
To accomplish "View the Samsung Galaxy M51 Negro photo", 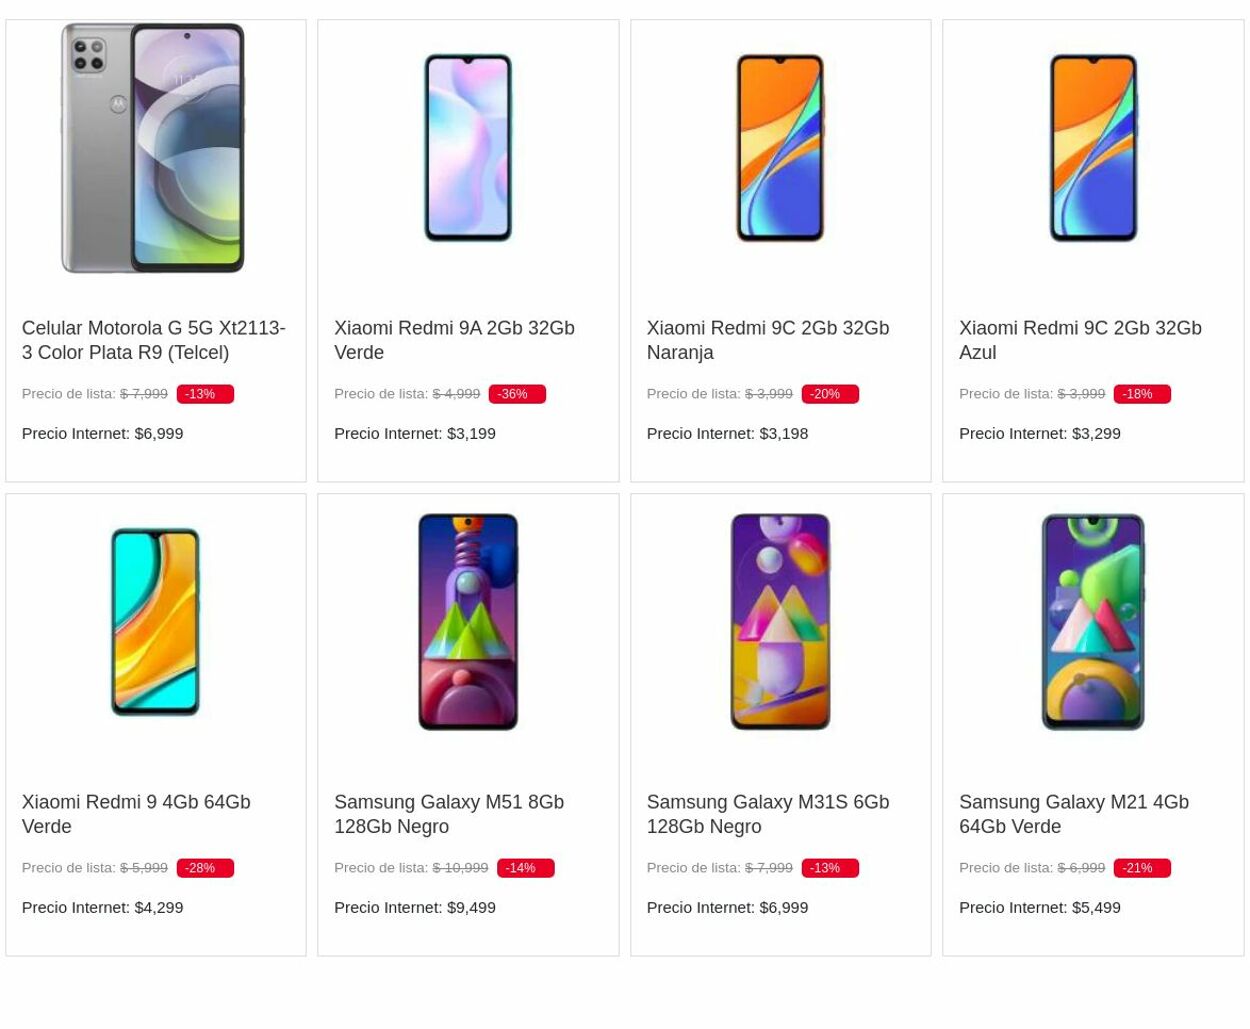I will pyautogui.click(x=468, y=622).
